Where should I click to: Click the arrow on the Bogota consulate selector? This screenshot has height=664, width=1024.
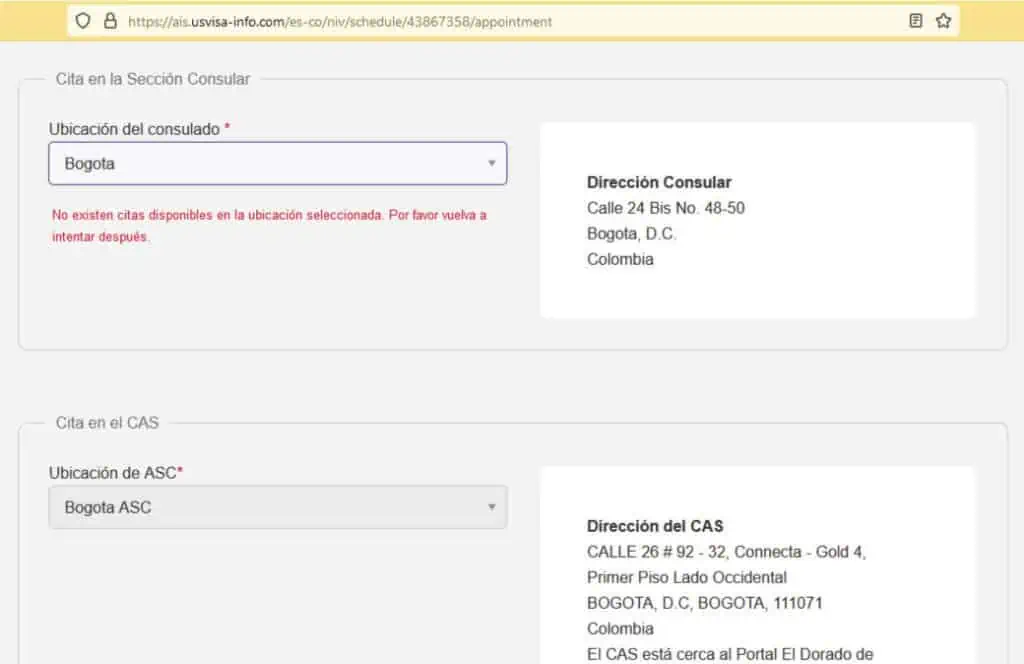click(x=492, y=163)
